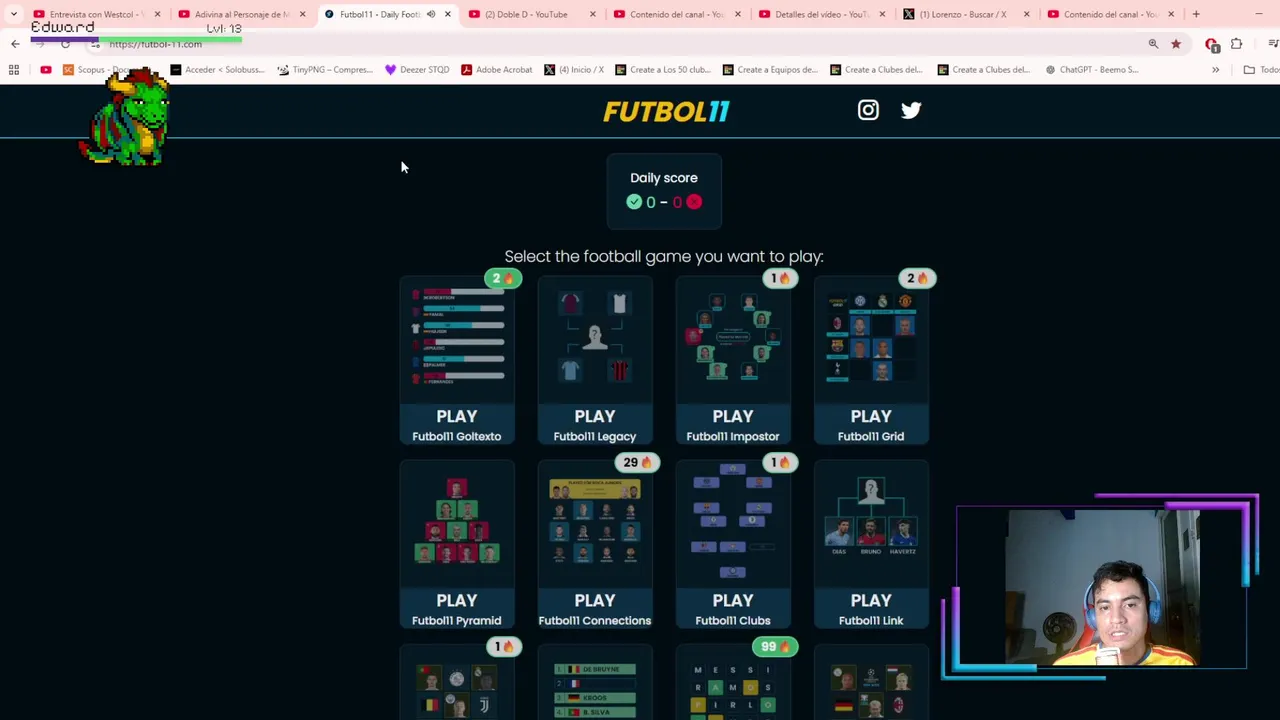Click the Link game thumbnail with Bruno
1280x720 pixels.
871,522
